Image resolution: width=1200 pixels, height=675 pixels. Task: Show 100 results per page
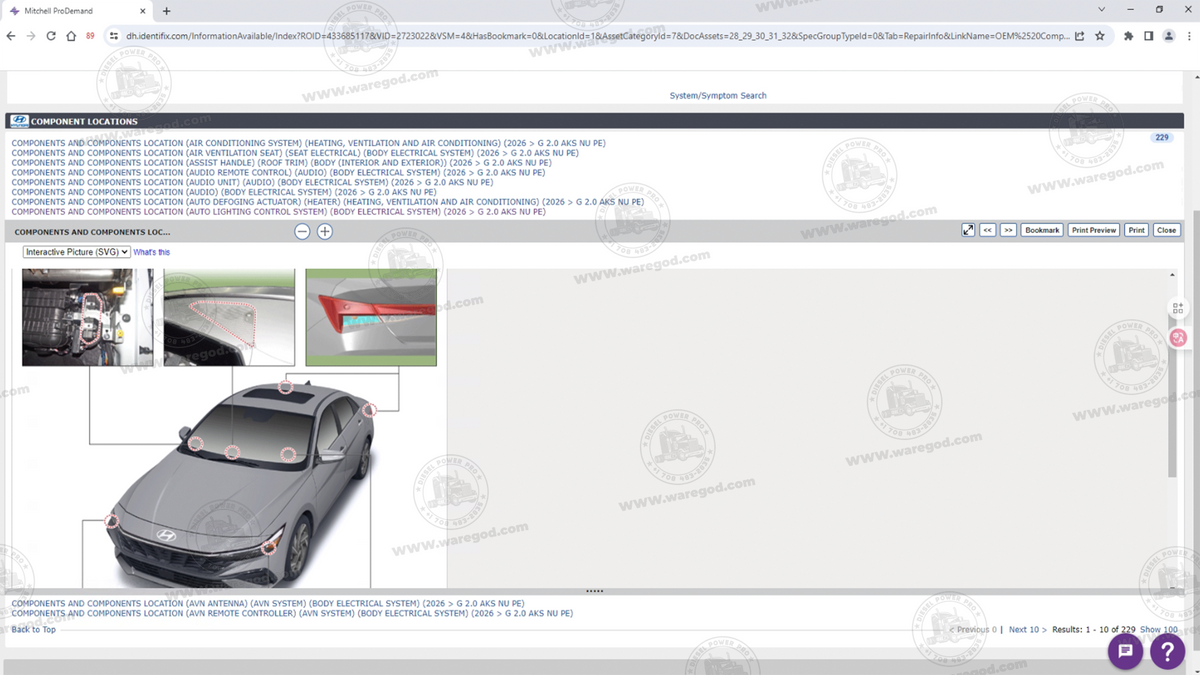(1159, 630)
